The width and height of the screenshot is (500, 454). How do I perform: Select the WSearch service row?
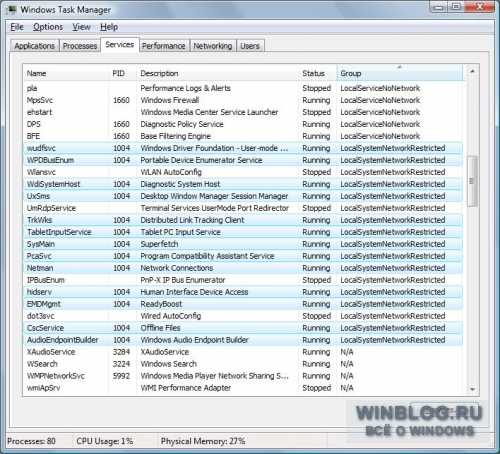tap(243, 364)
